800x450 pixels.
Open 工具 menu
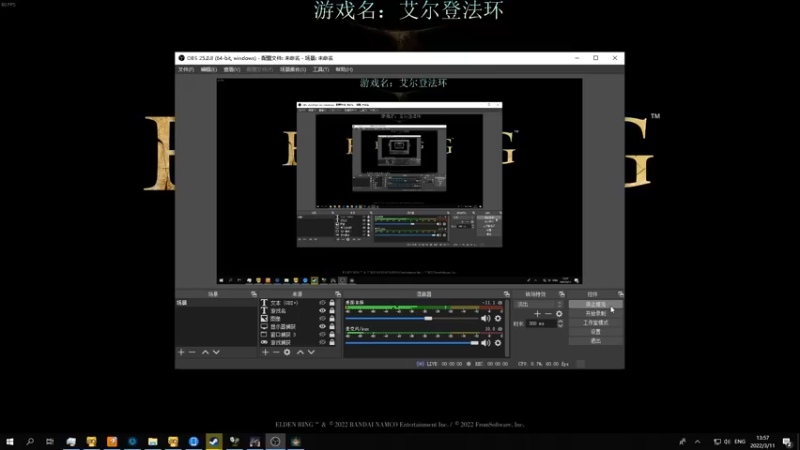pos(321,69)
